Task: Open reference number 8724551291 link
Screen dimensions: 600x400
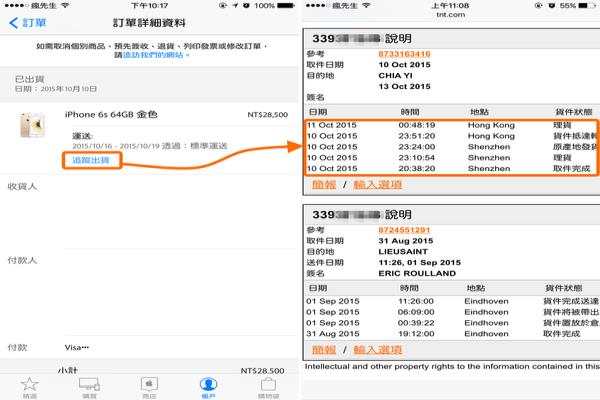Action: pos(404,230)
